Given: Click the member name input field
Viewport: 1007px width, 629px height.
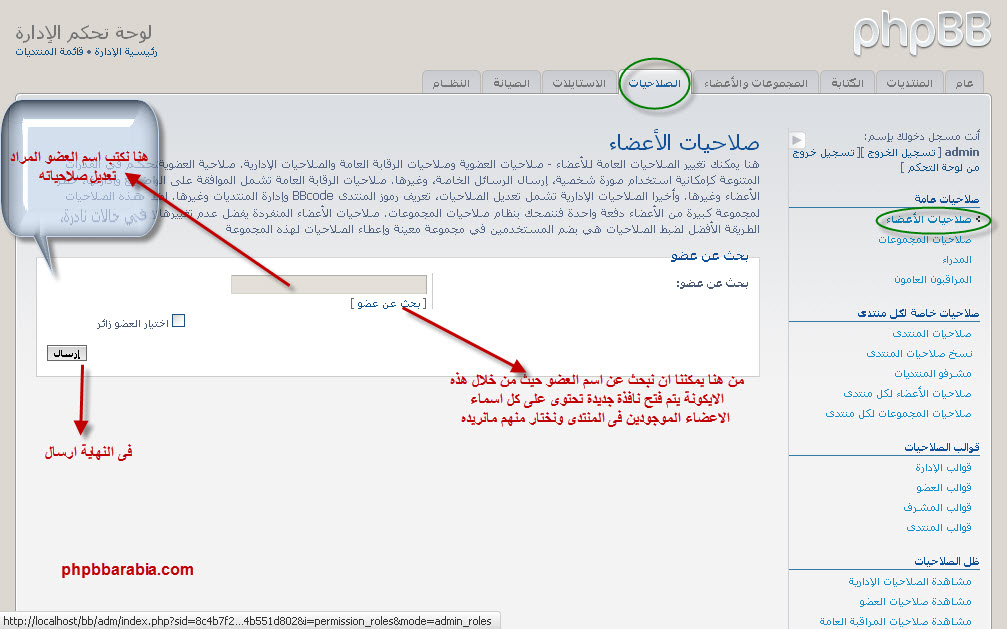Looking at the screenshot, I should (x=329, y=284).
